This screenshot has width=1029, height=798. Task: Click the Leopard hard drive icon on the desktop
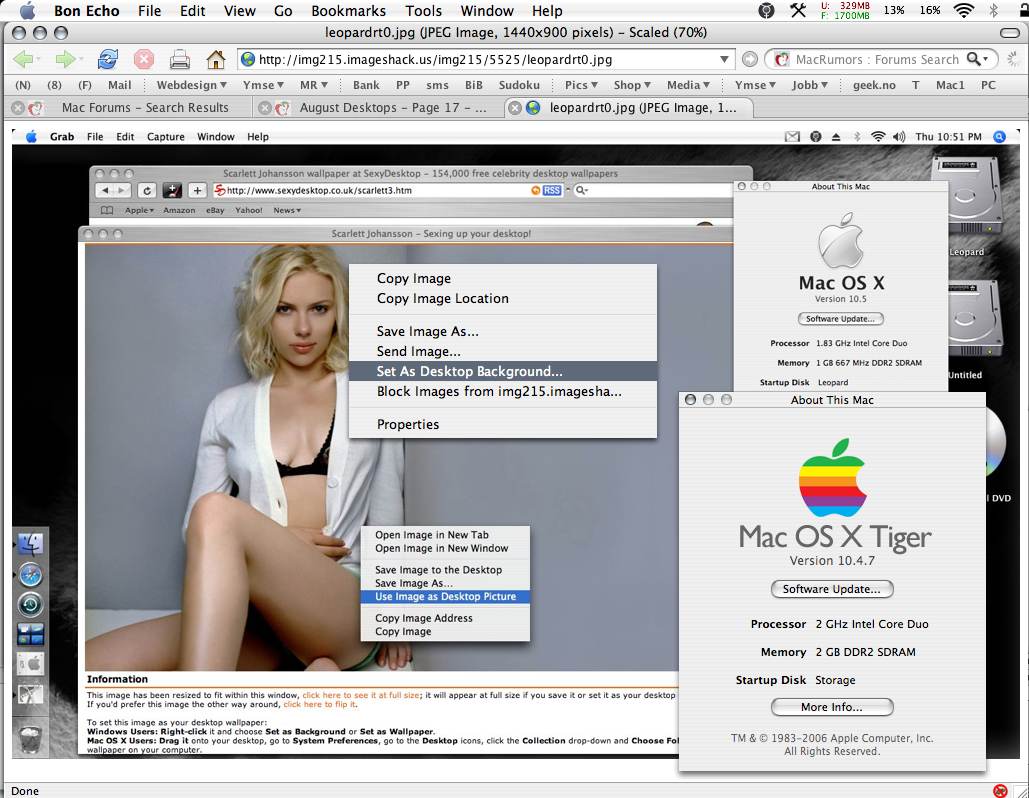point(969,197)
